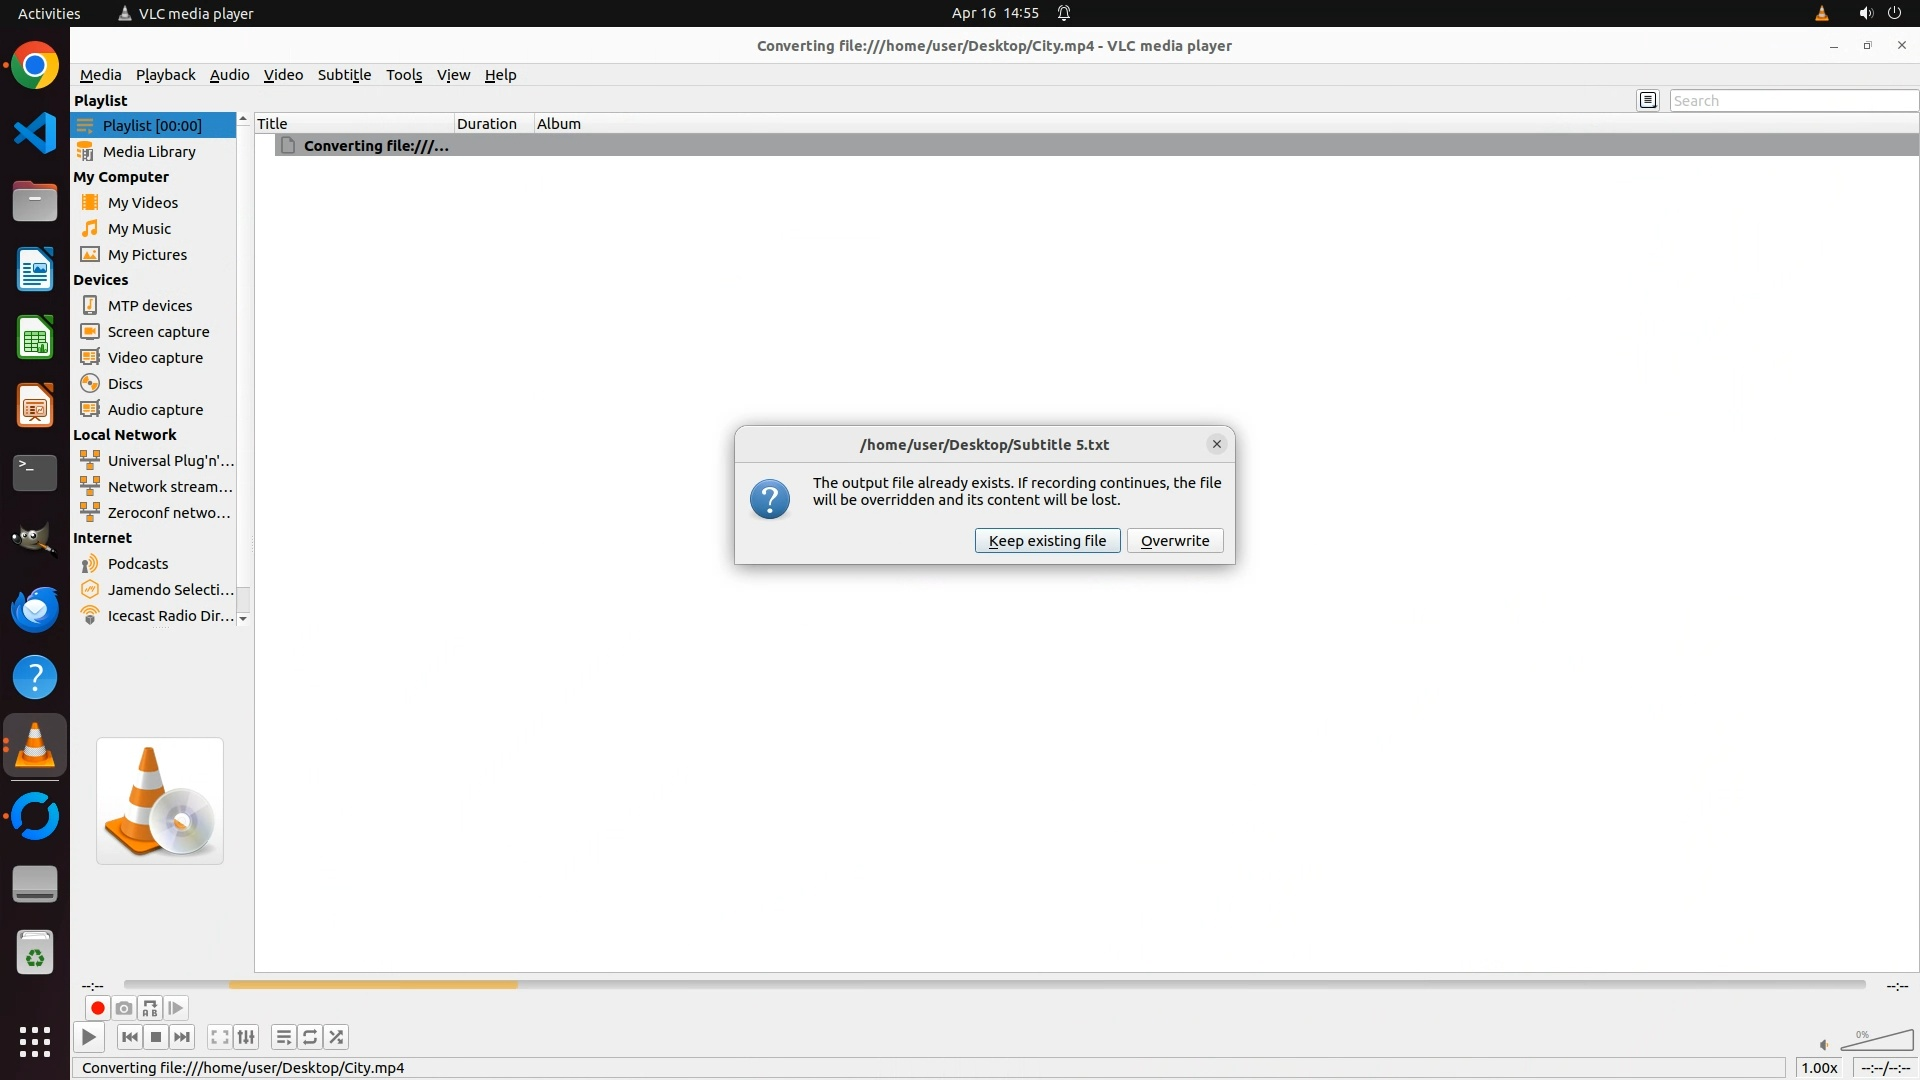Screen dimensions: 1920x1080
Task: Click Keep existing file button
Action: (1047, 541)
